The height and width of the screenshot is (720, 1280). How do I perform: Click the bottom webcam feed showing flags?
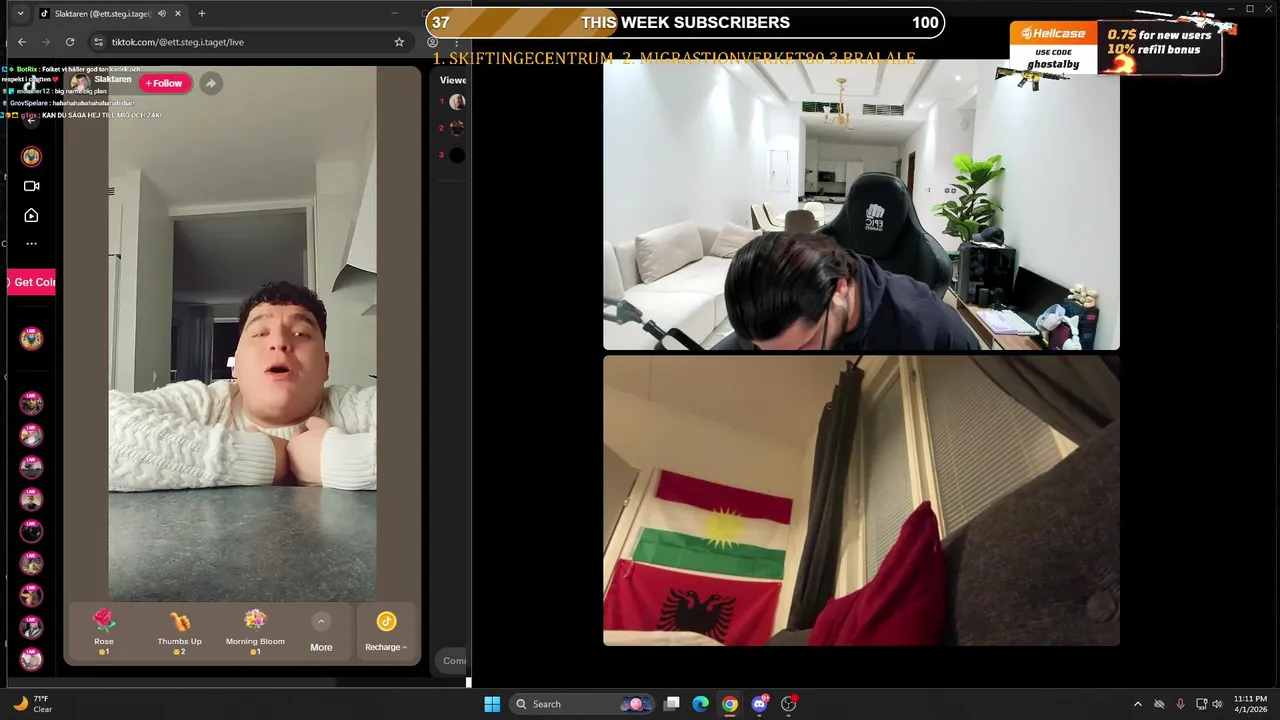(861, 500)
